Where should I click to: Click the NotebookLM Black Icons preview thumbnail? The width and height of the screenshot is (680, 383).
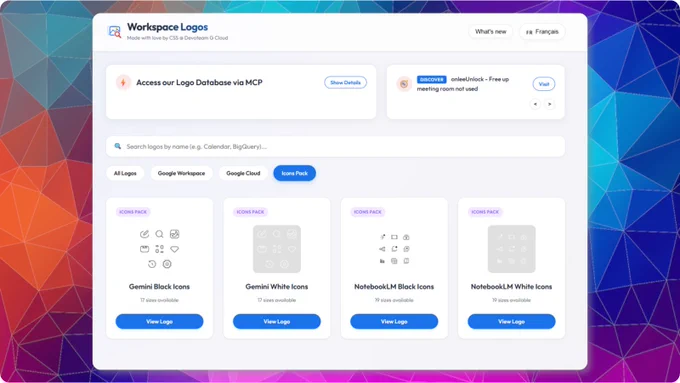point(394,249)
